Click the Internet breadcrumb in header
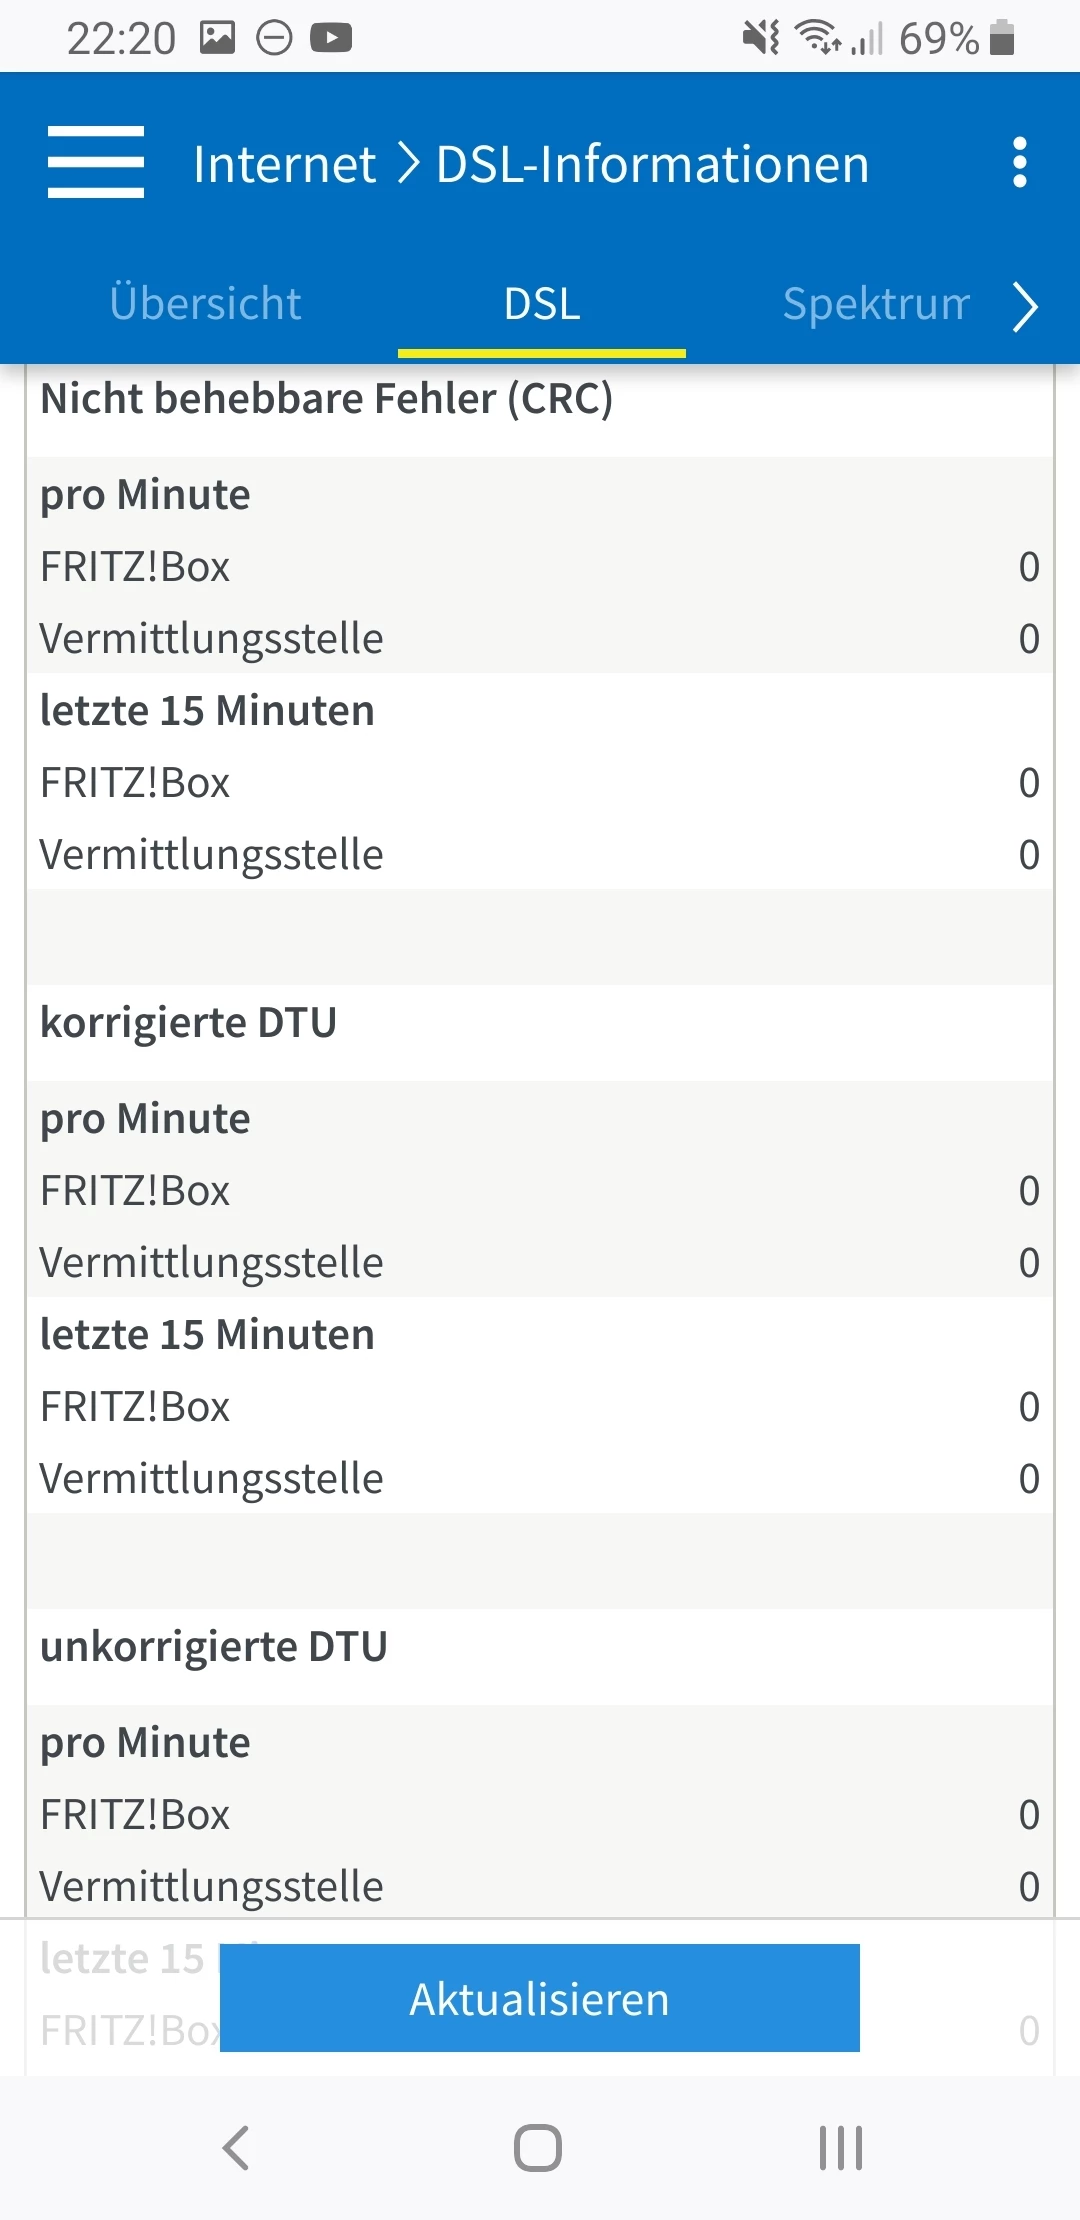 tap(284, 164)
